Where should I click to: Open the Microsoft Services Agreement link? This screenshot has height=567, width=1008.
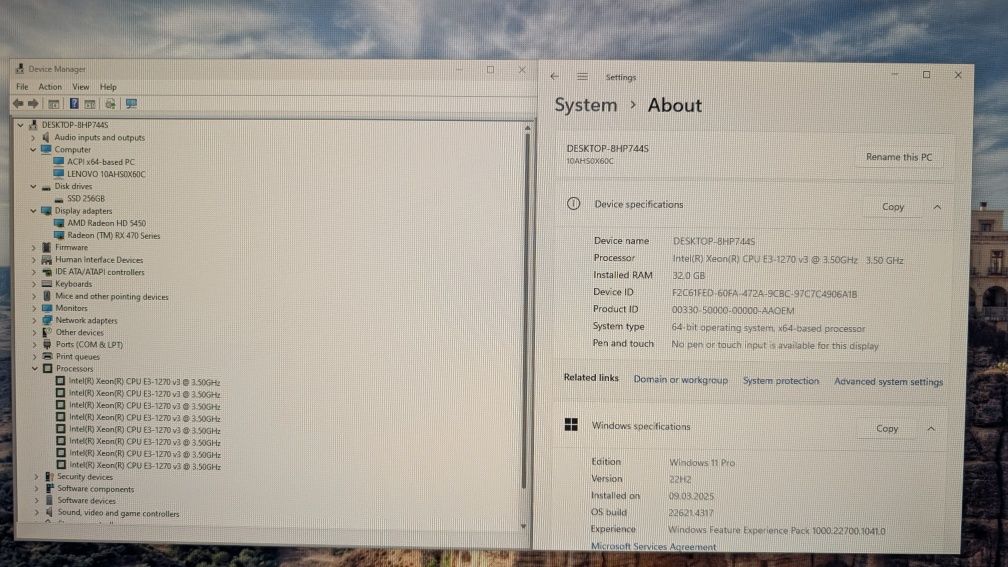[653, 547]
